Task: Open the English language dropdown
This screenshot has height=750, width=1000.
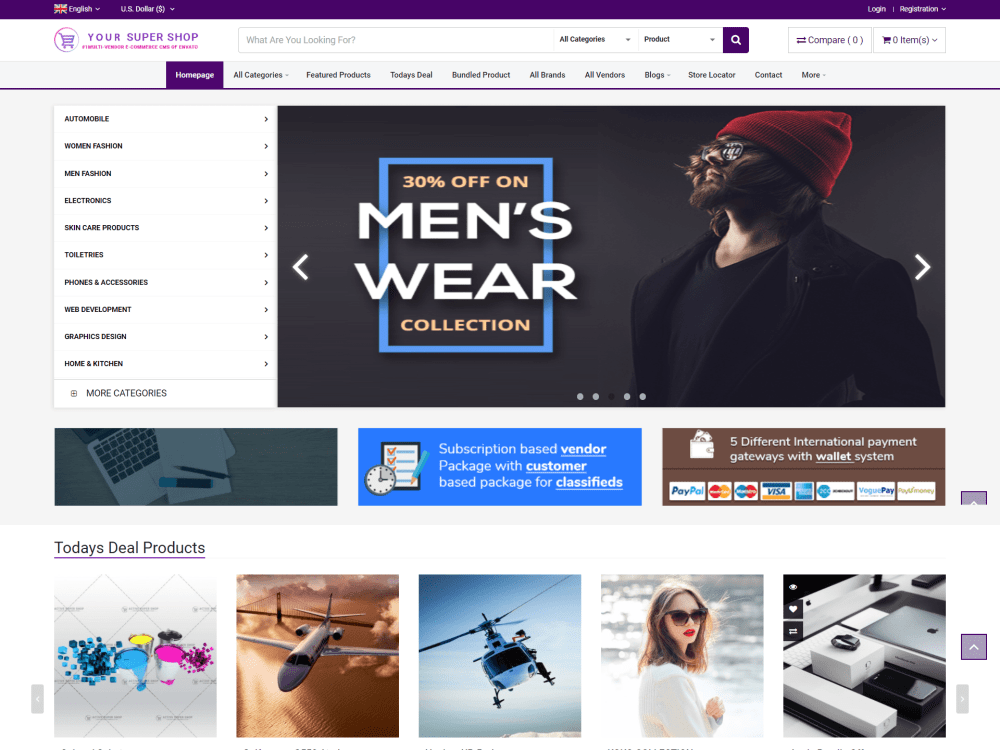Action: pos(77,9)
